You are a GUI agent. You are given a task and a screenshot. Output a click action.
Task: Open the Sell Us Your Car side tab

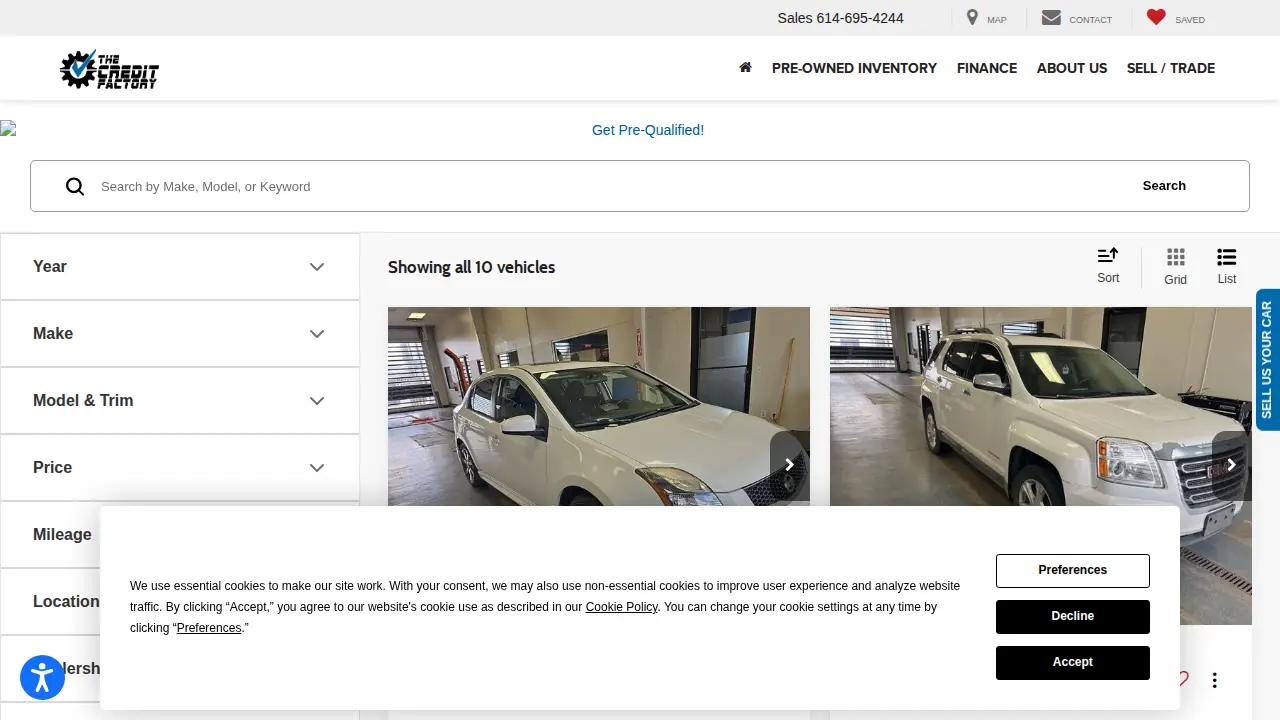tap(1267, 360)
